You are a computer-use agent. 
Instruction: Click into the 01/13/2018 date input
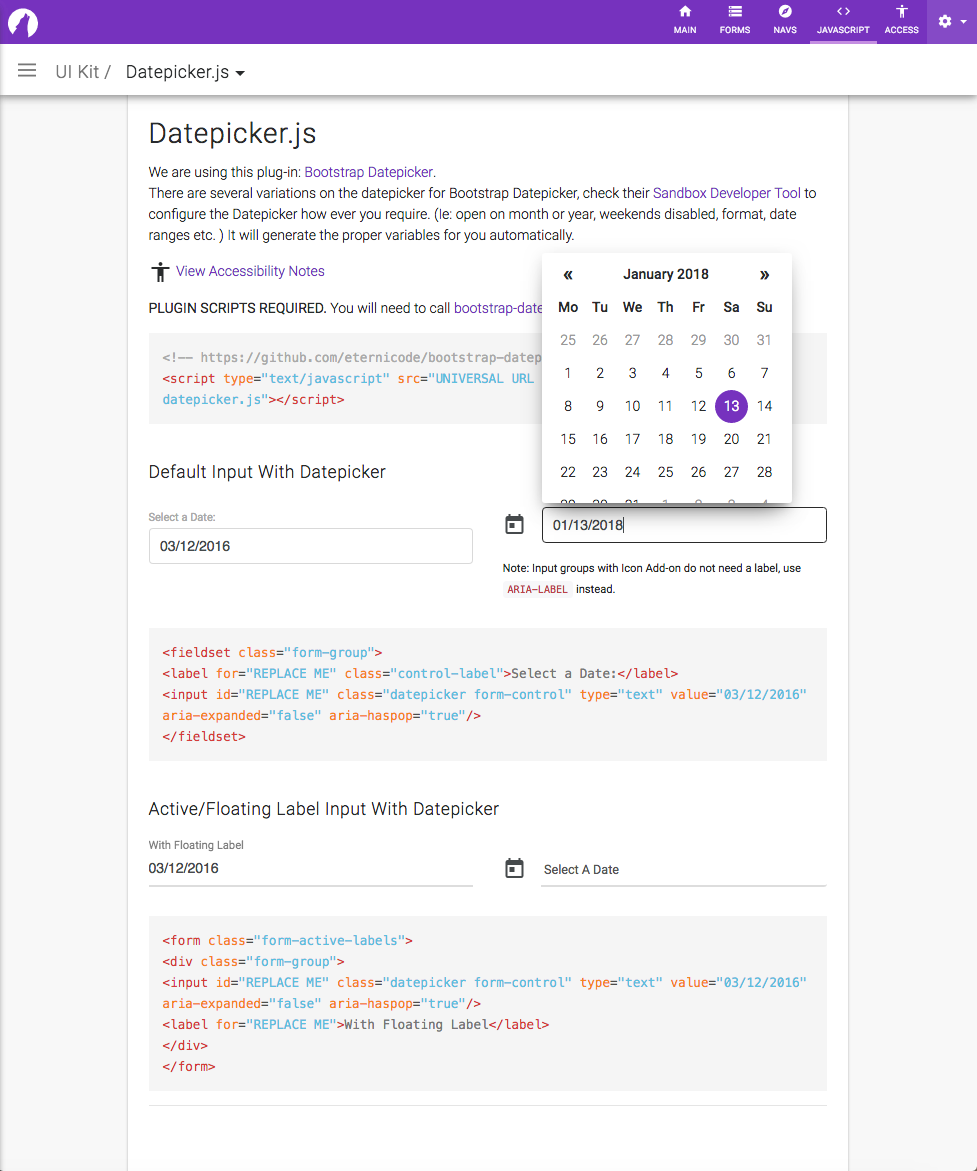click(x=684, y=525)
